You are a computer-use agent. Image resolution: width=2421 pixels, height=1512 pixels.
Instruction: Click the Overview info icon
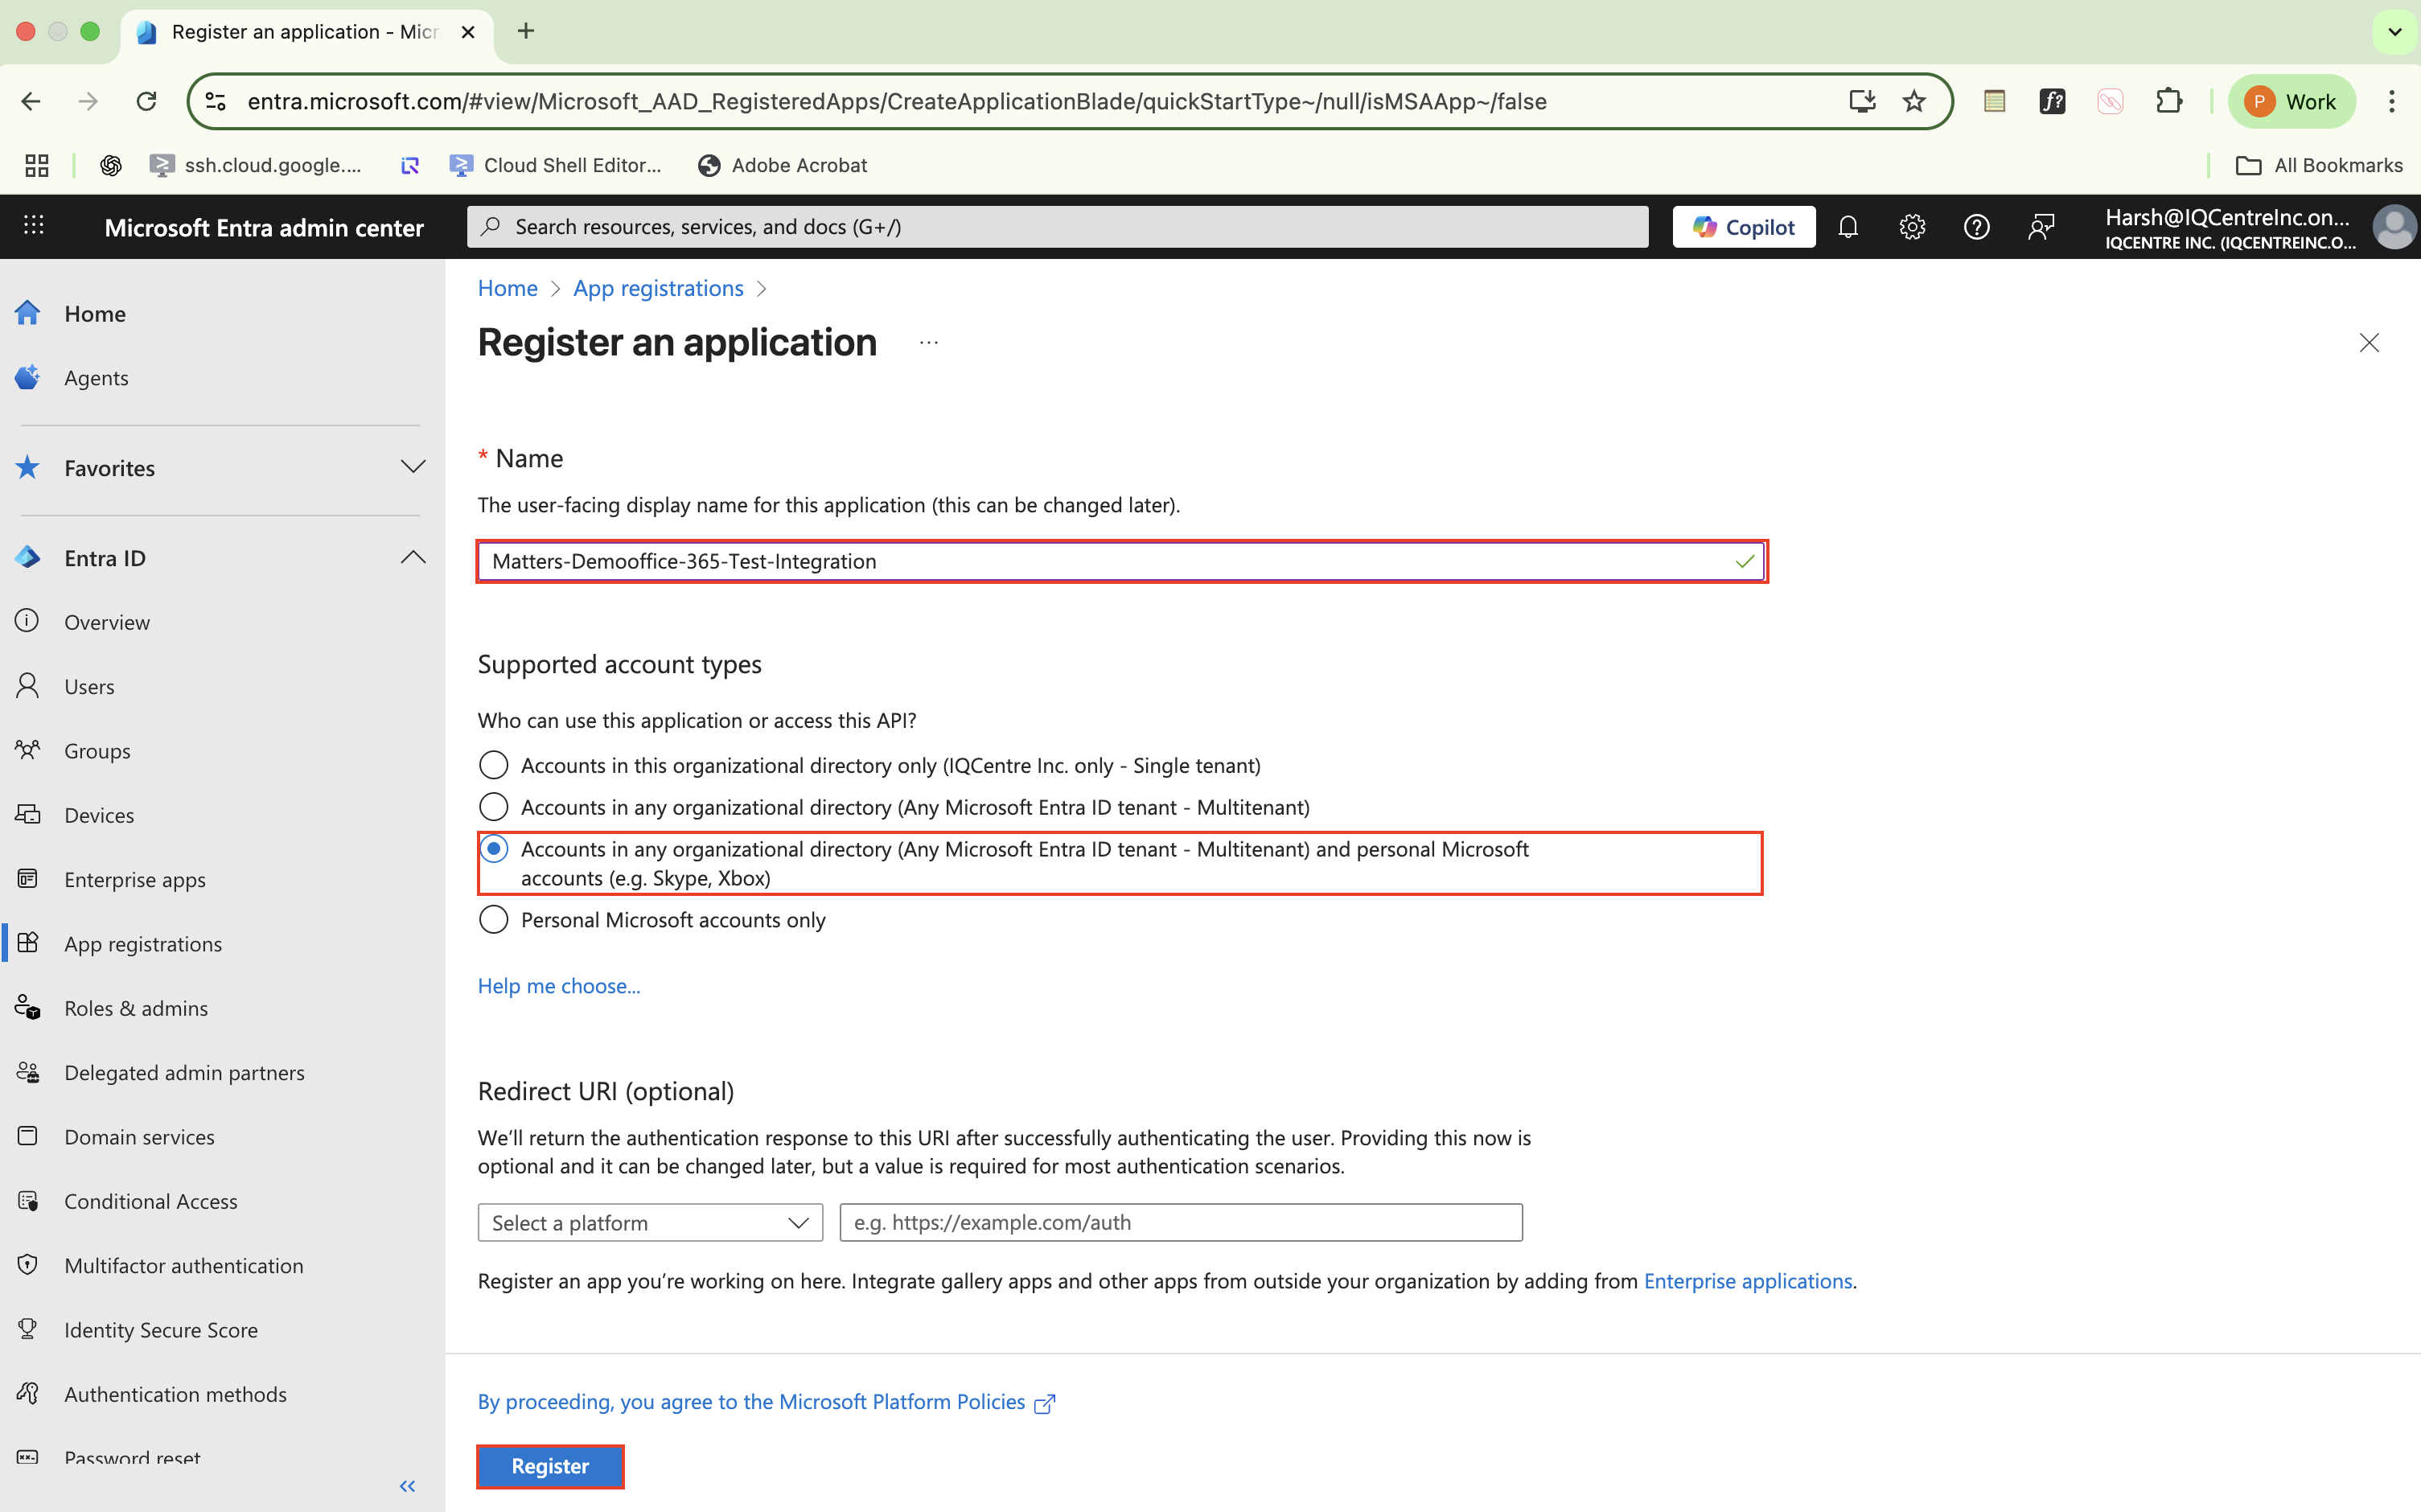[28, 621]
